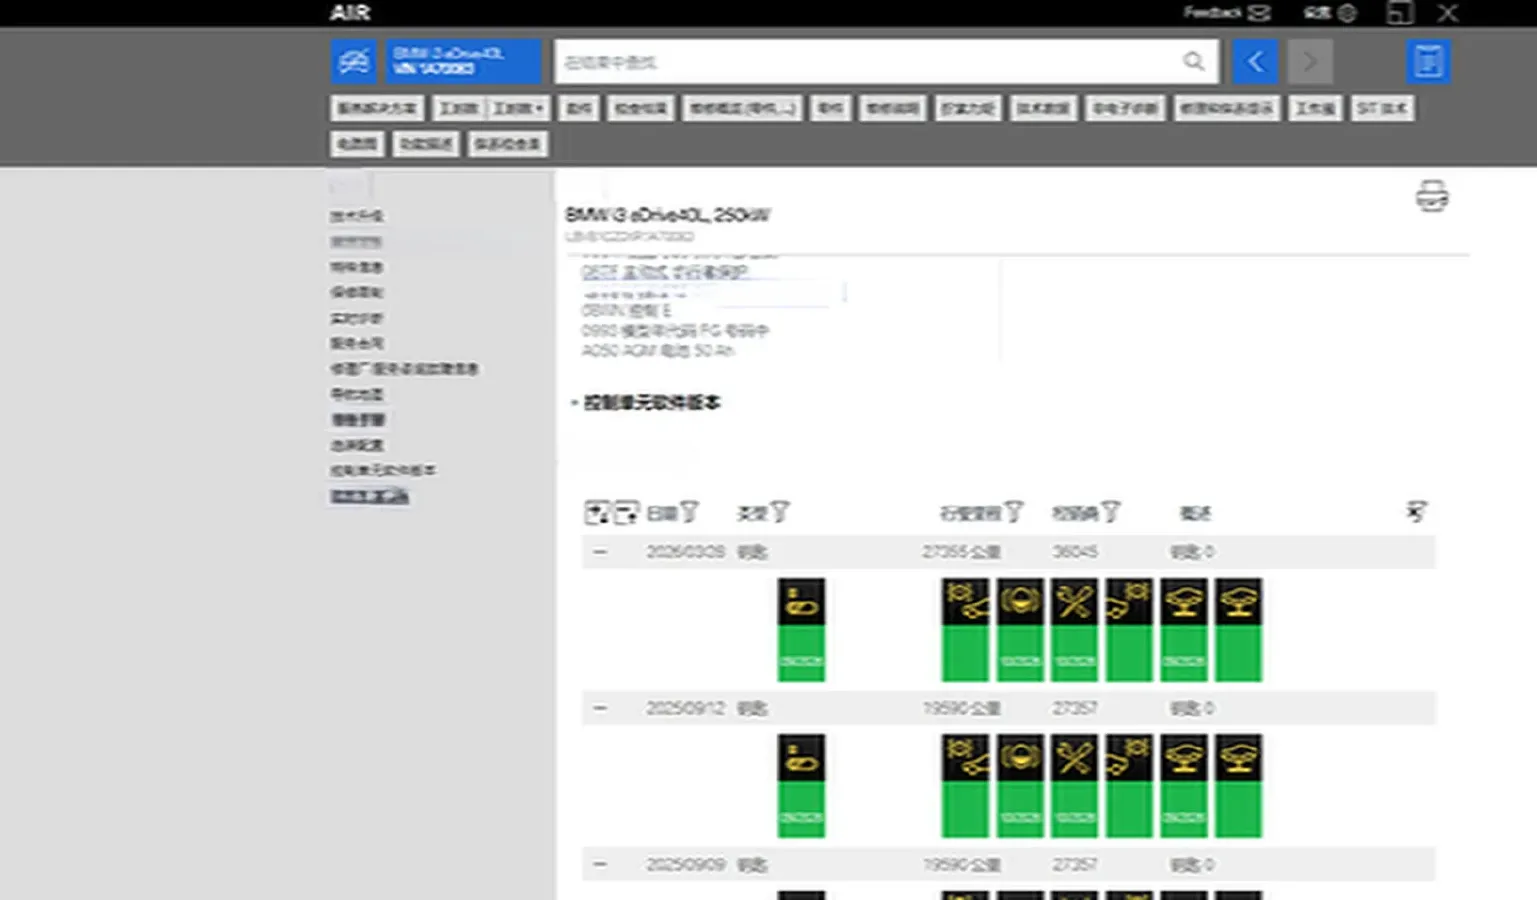This screenshot has width=1537, height=900.
Task: Open the mileage column filter funnel
Action: [x=1013, y=513]
